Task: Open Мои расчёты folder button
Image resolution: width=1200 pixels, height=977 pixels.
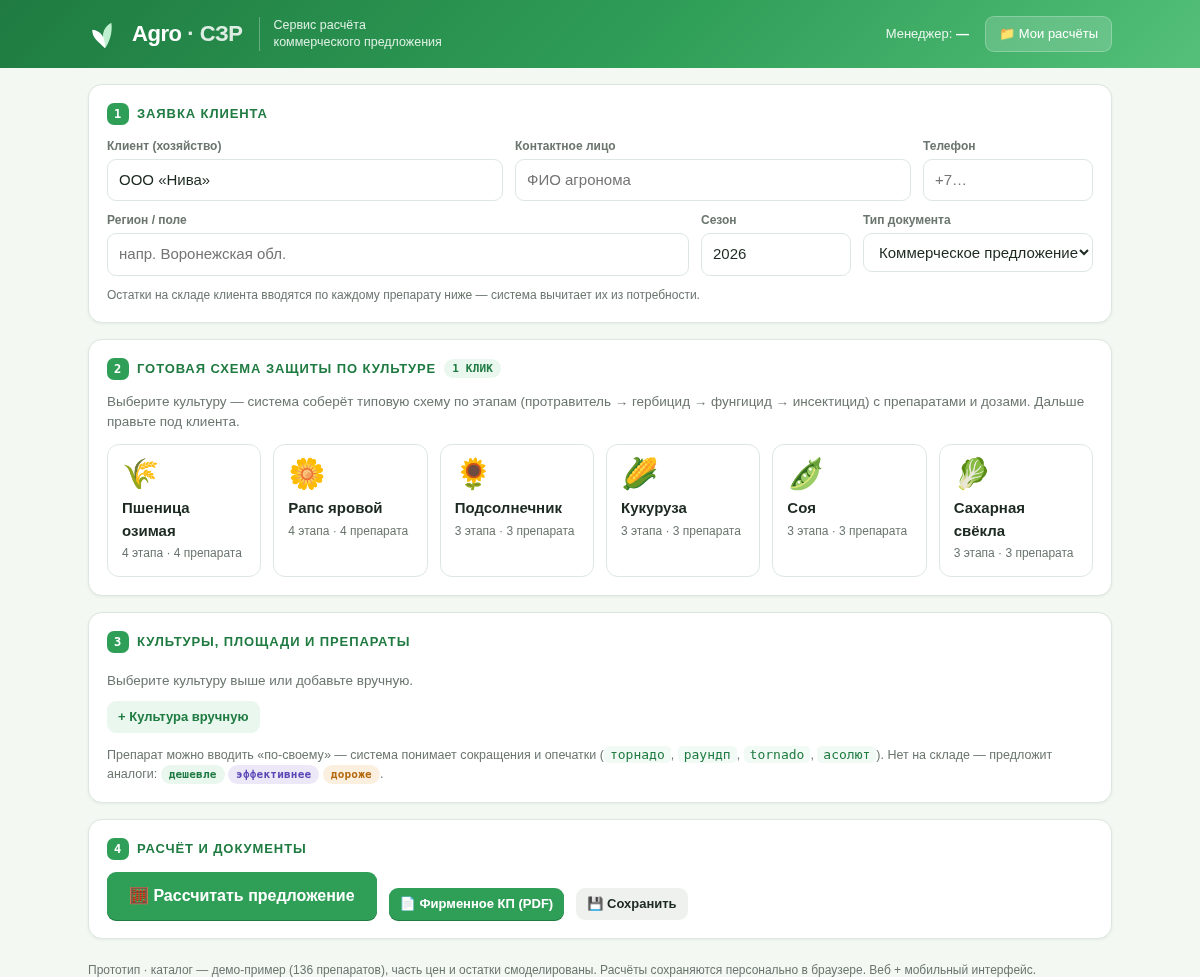Action: [1048, 34]
